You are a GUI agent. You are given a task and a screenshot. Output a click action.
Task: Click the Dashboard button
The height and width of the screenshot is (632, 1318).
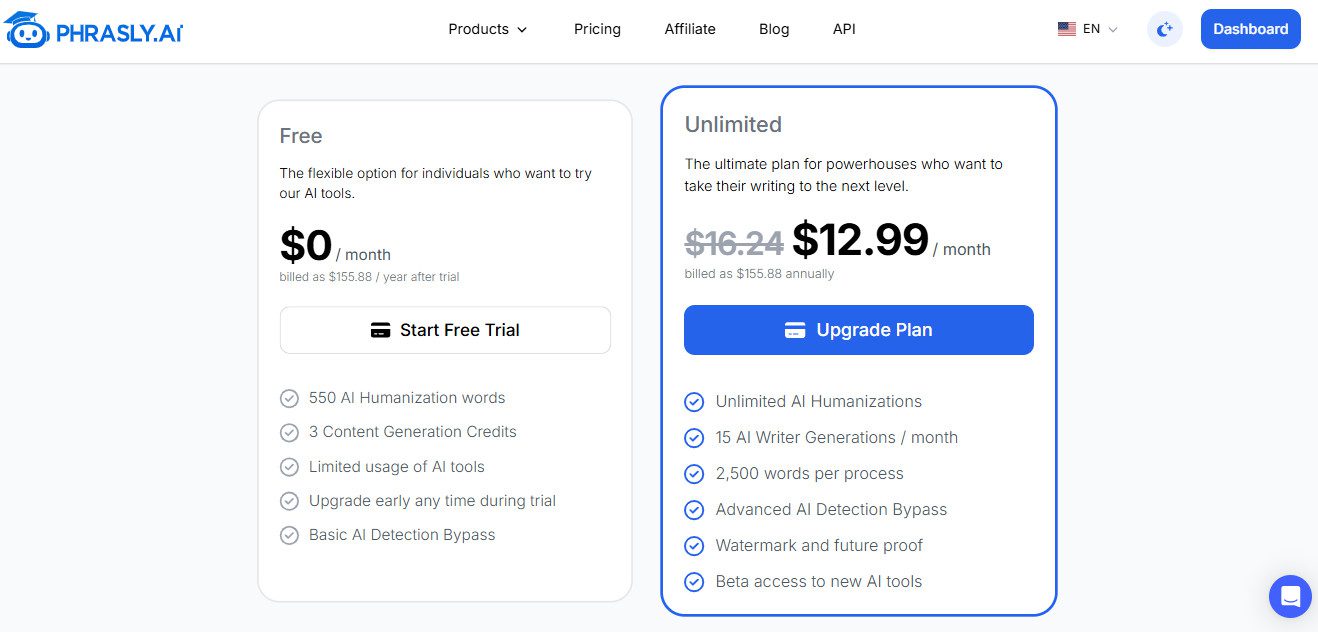(1250, 29)
